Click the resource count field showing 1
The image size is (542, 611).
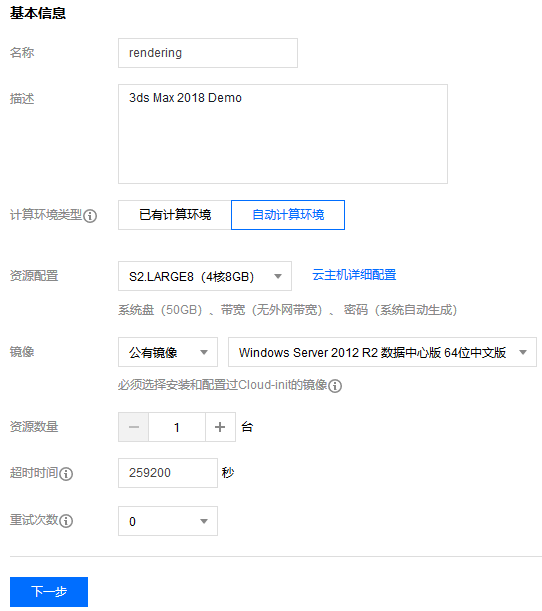click(177, 427)
